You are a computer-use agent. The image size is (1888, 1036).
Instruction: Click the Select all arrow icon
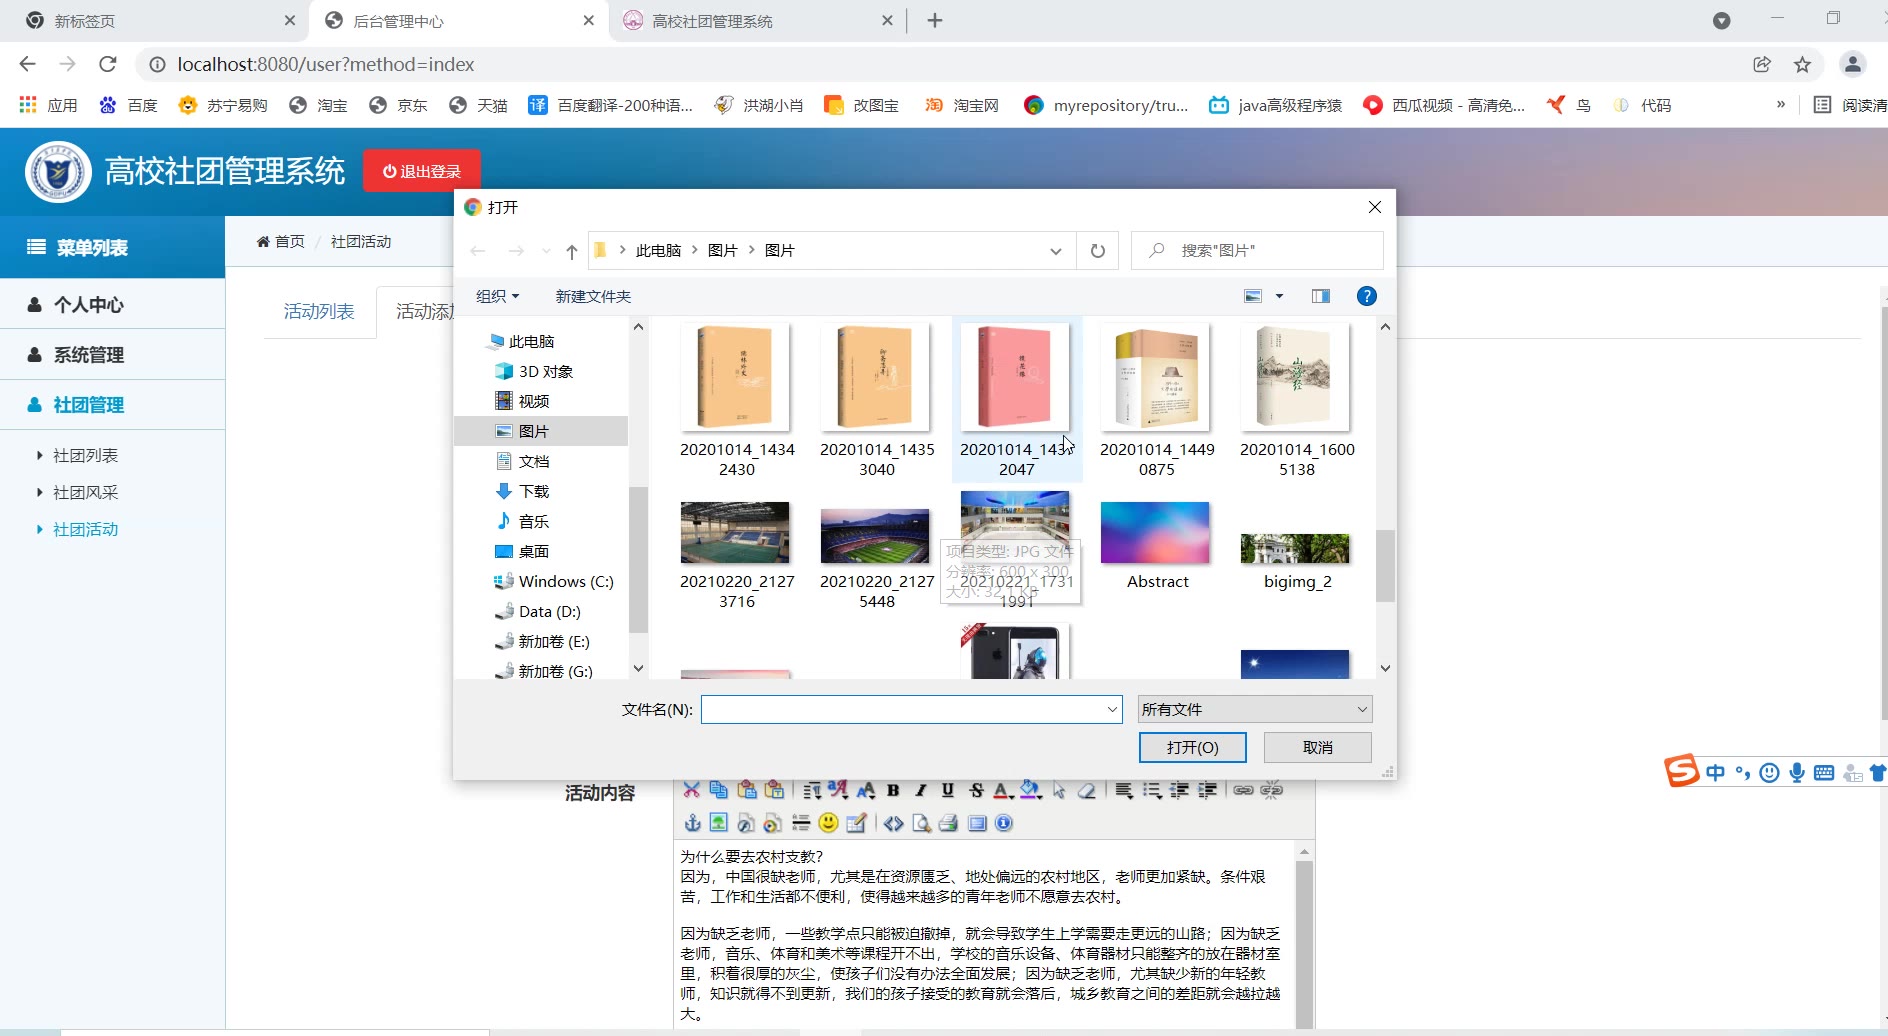point(1059,790)
